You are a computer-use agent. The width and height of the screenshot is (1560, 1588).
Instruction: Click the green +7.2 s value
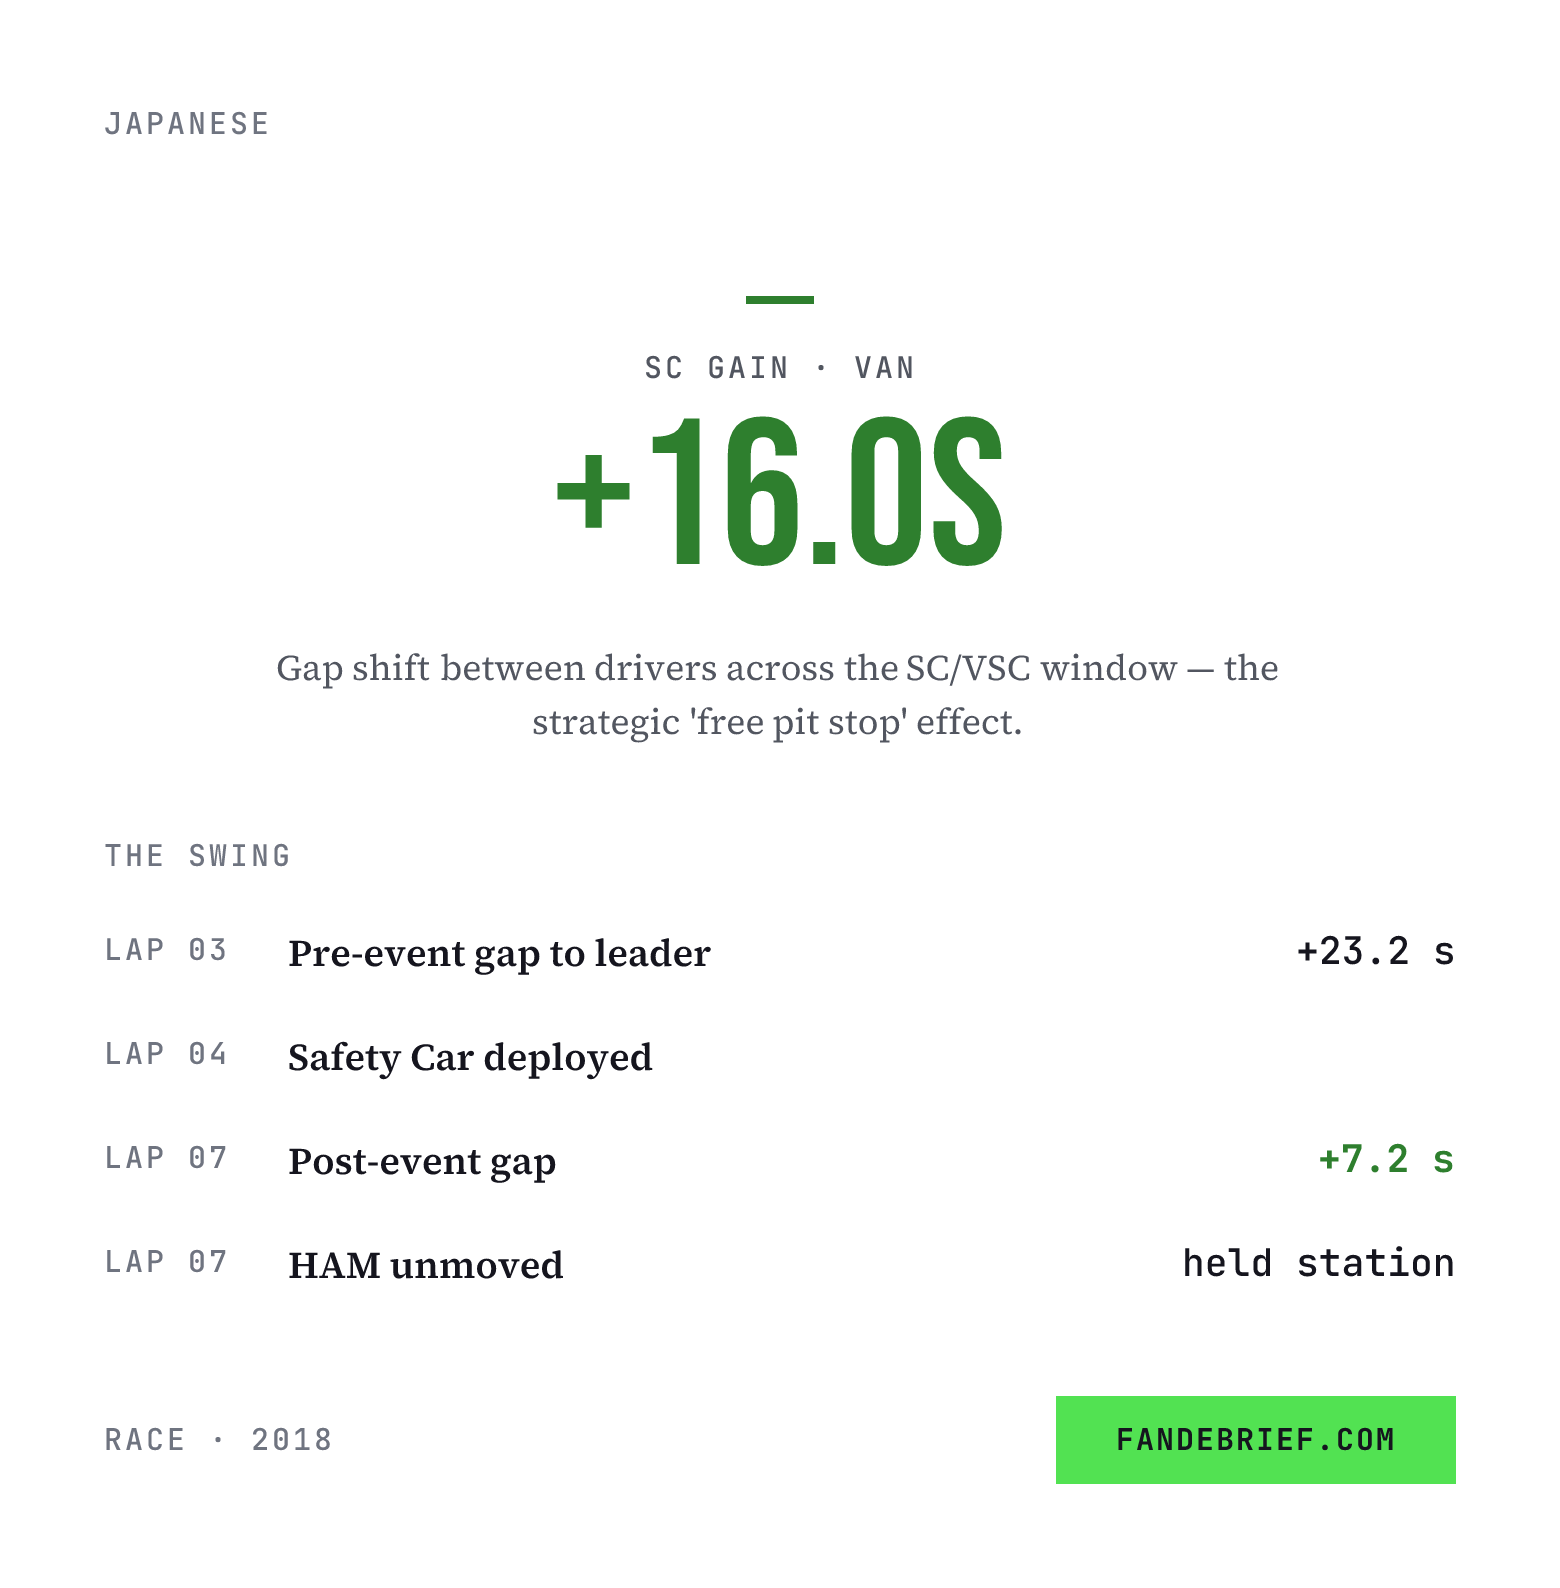[1386, 1159]
